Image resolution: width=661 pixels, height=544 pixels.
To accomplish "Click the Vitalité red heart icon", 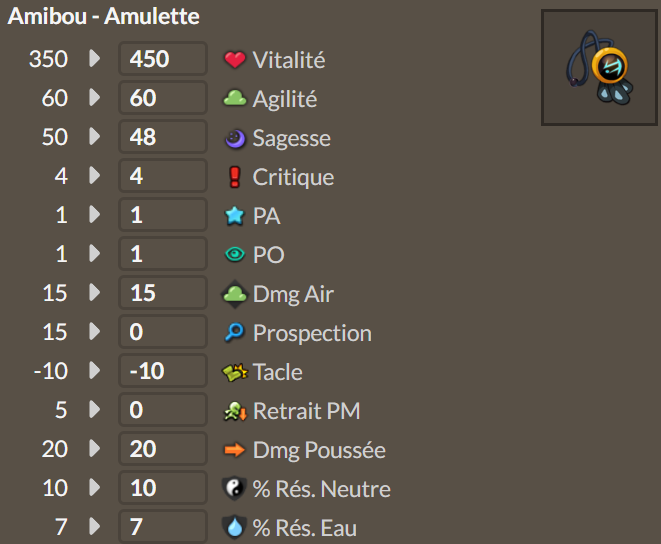I will (x=235, y=59).
